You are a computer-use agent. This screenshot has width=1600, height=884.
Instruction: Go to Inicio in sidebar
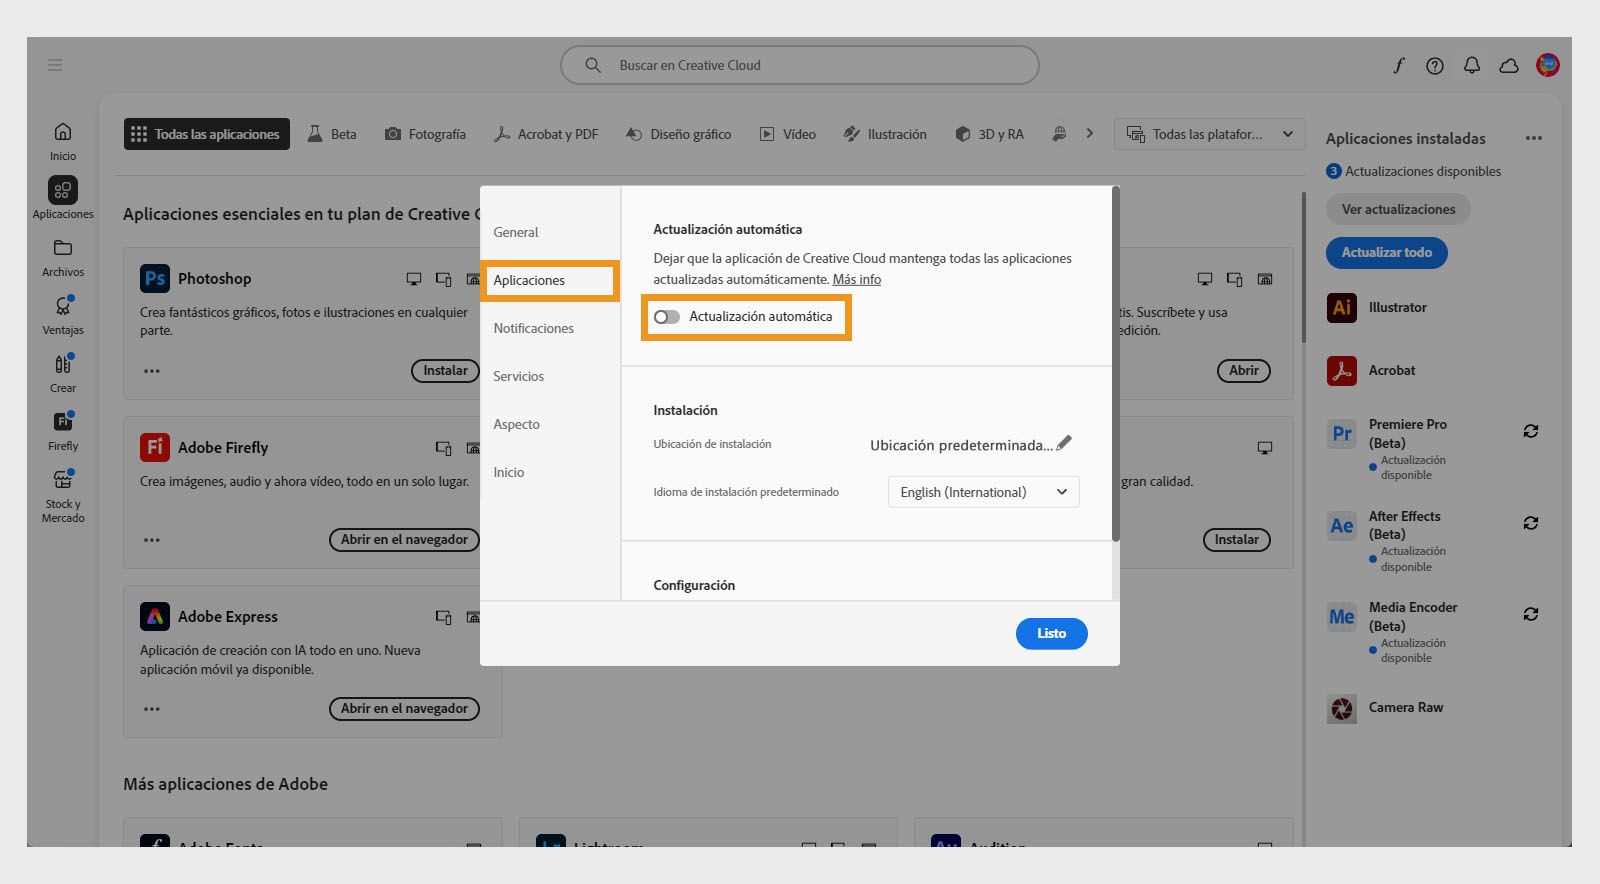(63, 141)
